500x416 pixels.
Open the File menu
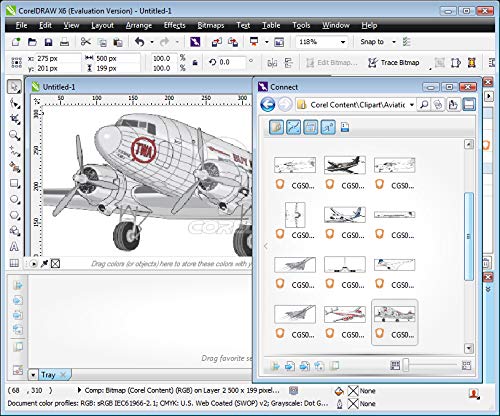click(21, 25)
